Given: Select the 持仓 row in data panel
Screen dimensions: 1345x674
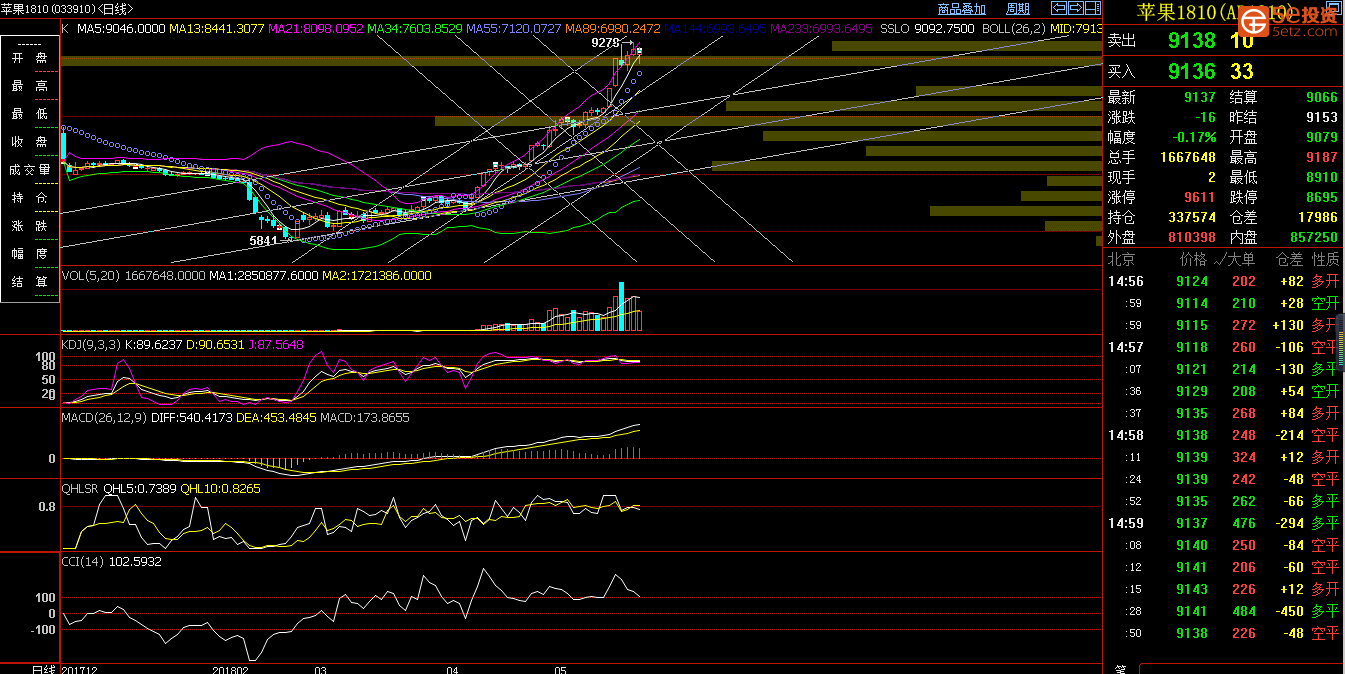Looking at the screenshot, I should click(29, 198).
